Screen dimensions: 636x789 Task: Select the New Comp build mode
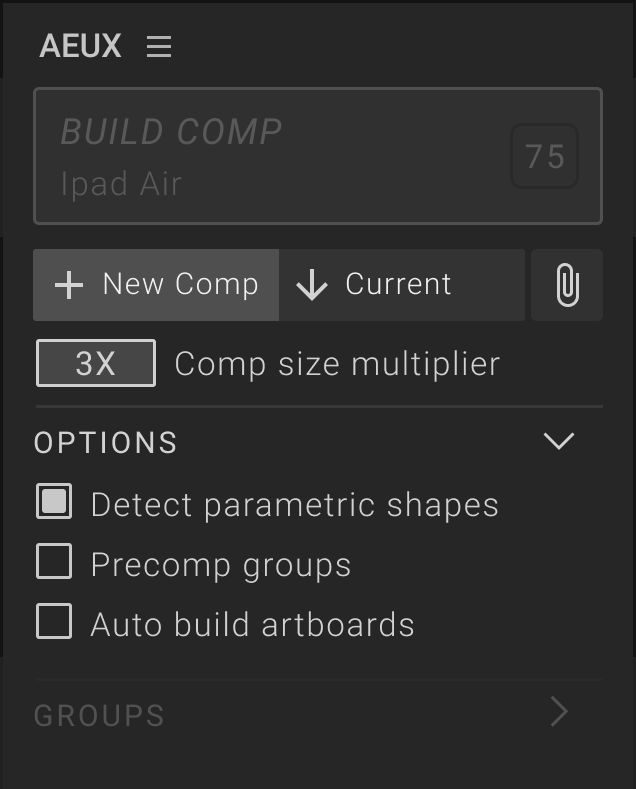(x=156, y=285)
